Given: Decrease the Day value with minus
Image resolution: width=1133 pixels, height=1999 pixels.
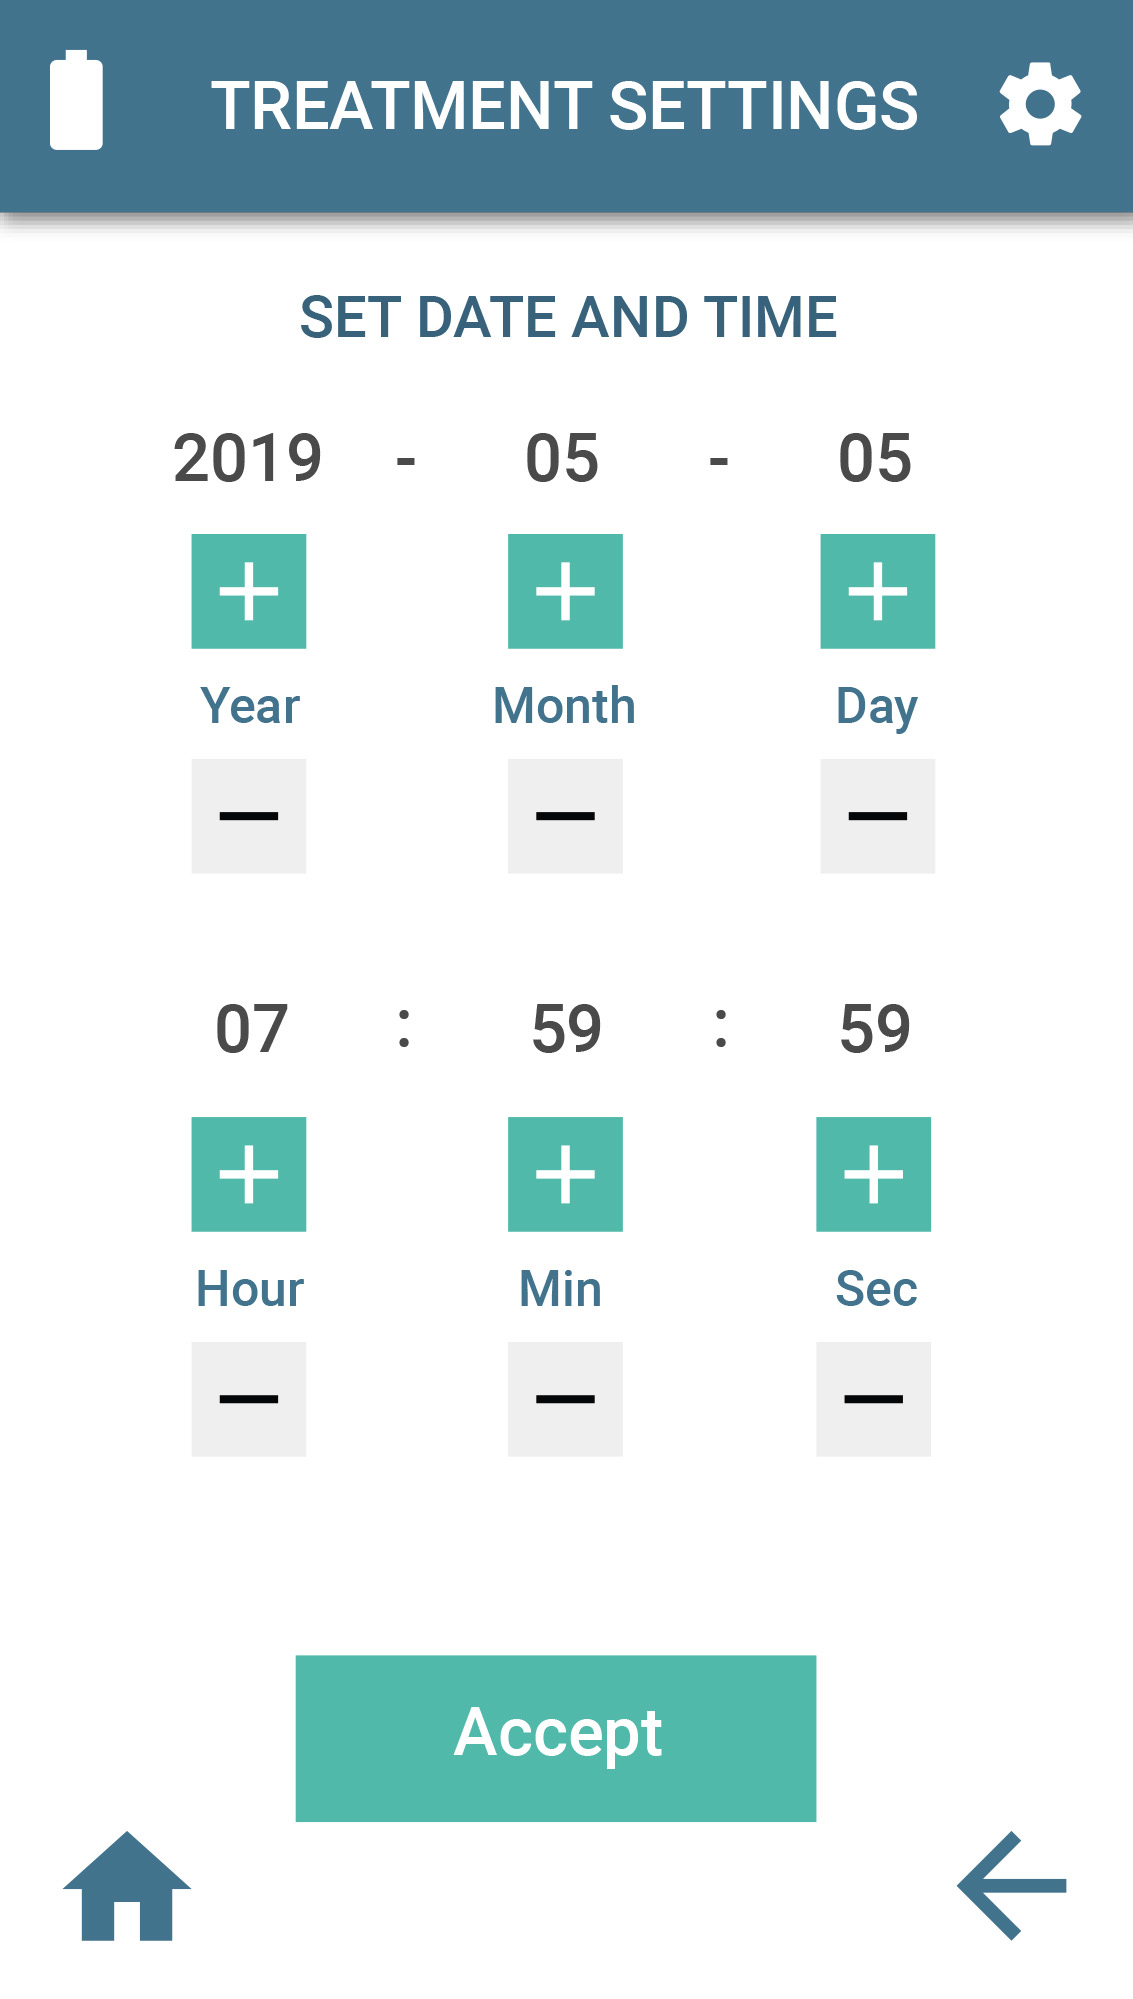Looking at the screenshot, I should pos(878,816).
